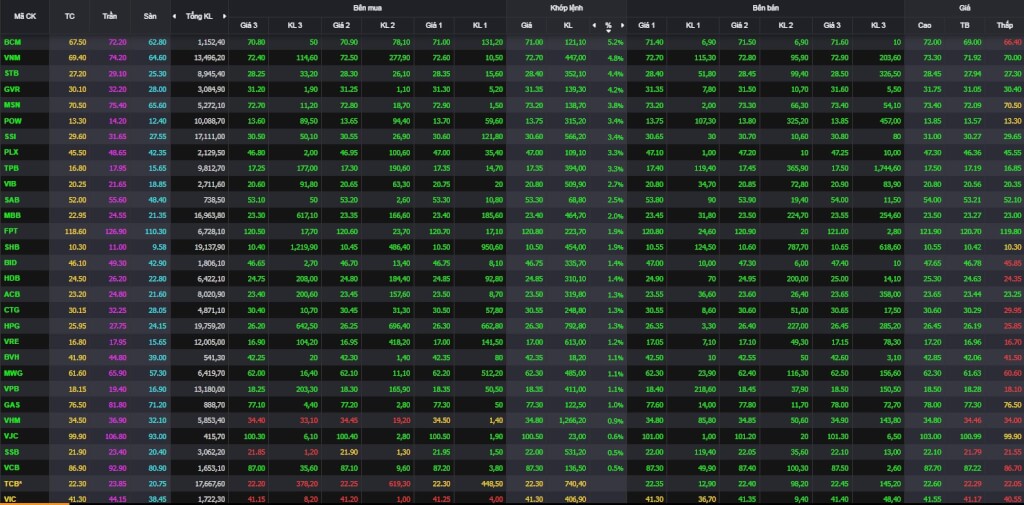This screenshot has width=1024, height=505.
Task: Select the VIB ticker symbol
Action: (x=11, y=184)
